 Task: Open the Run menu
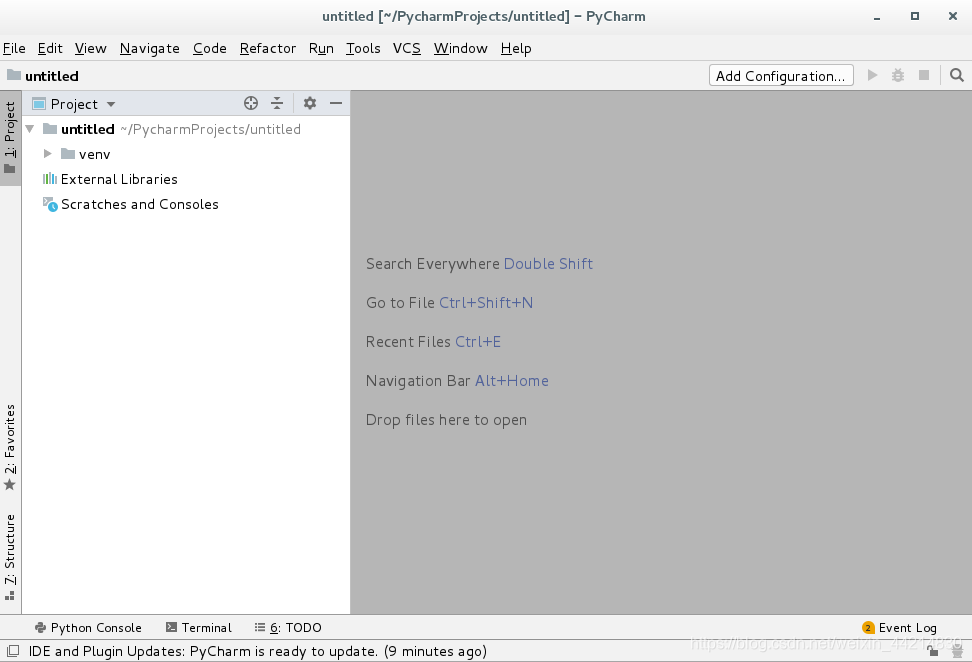click(321, 48)
